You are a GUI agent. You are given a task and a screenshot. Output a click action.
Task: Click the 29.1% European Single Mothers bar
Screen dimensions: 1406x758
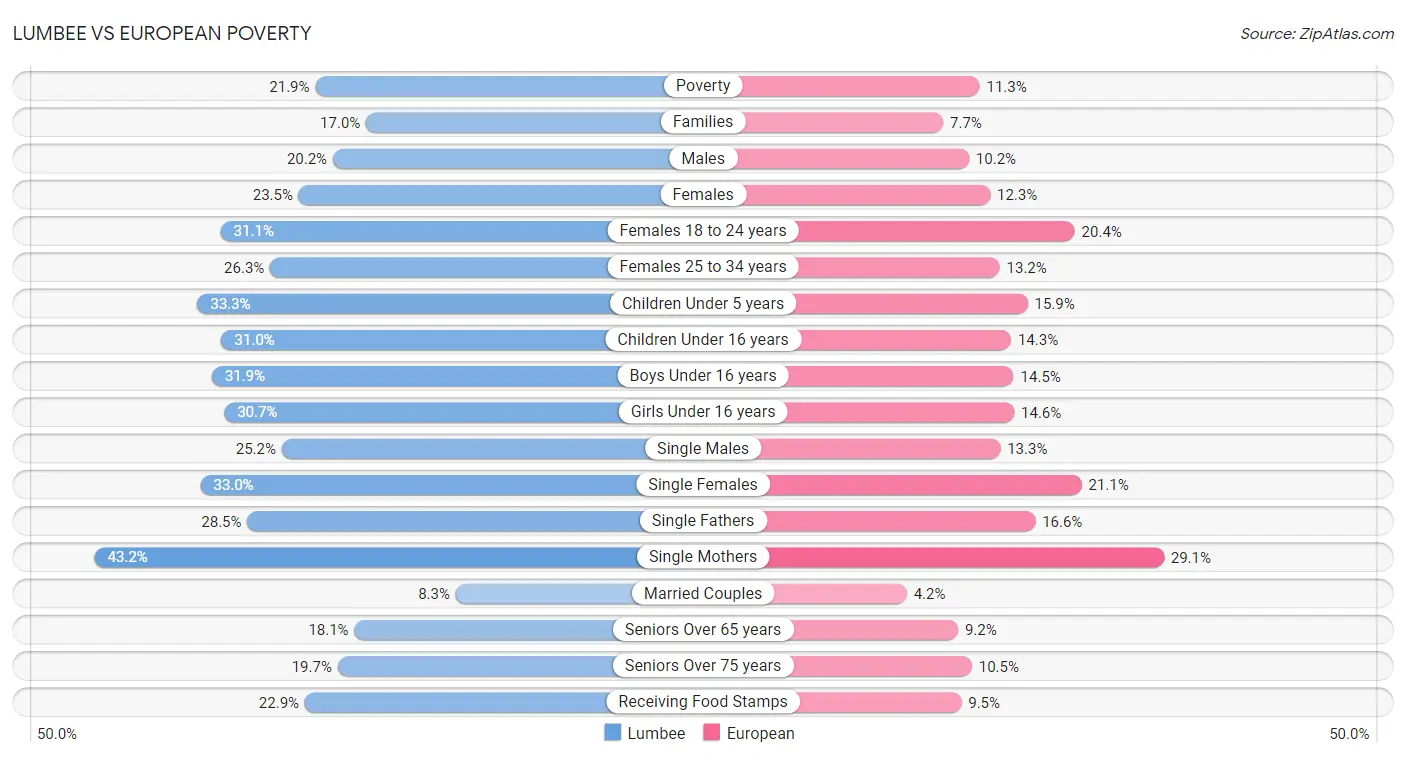pos(934,557)
